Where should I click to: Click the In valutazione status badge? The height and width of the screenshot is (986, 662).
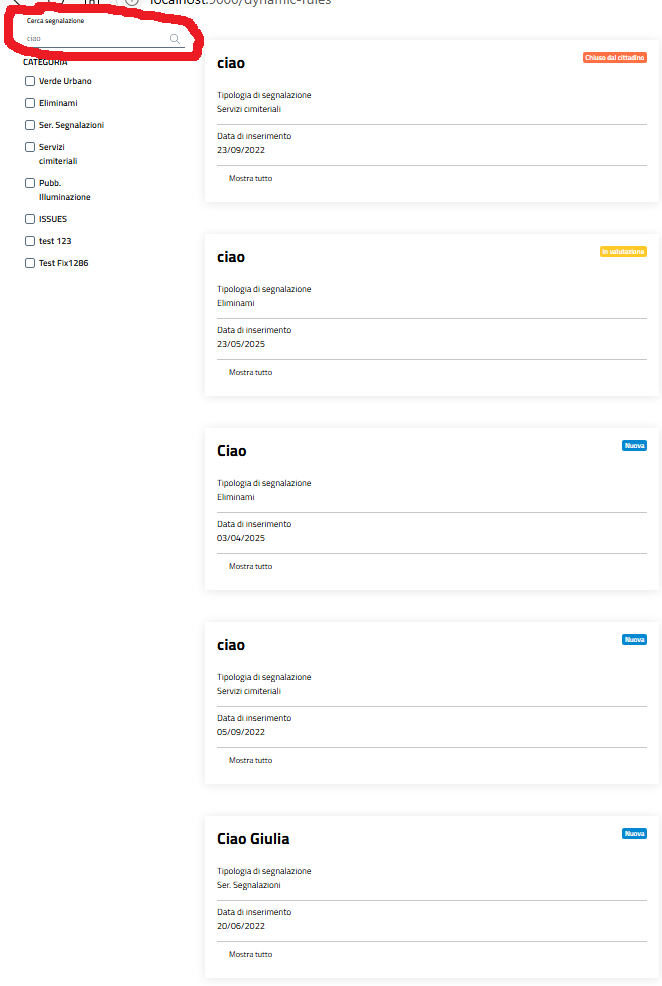click(623, 252)
